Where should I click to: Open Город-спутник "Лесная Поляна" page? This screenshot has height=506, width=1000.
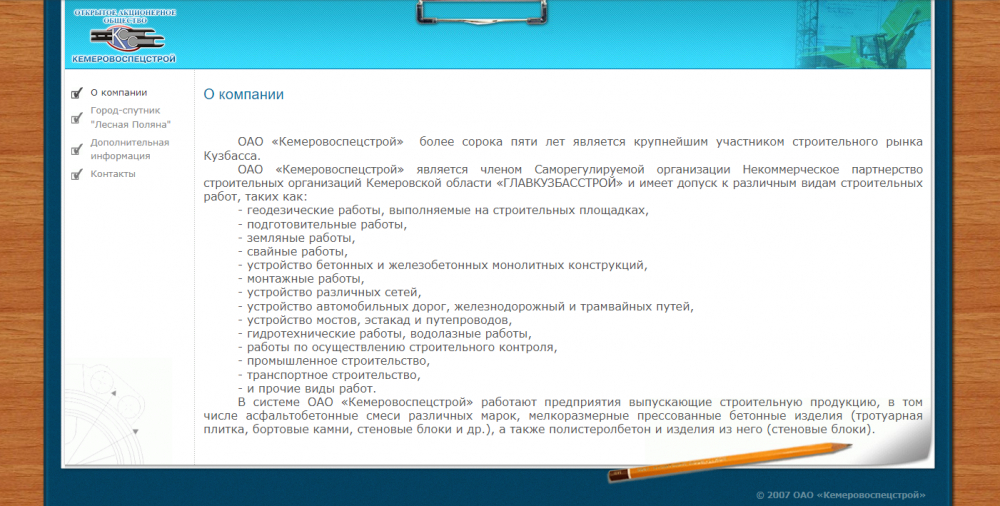click(131, 117)
